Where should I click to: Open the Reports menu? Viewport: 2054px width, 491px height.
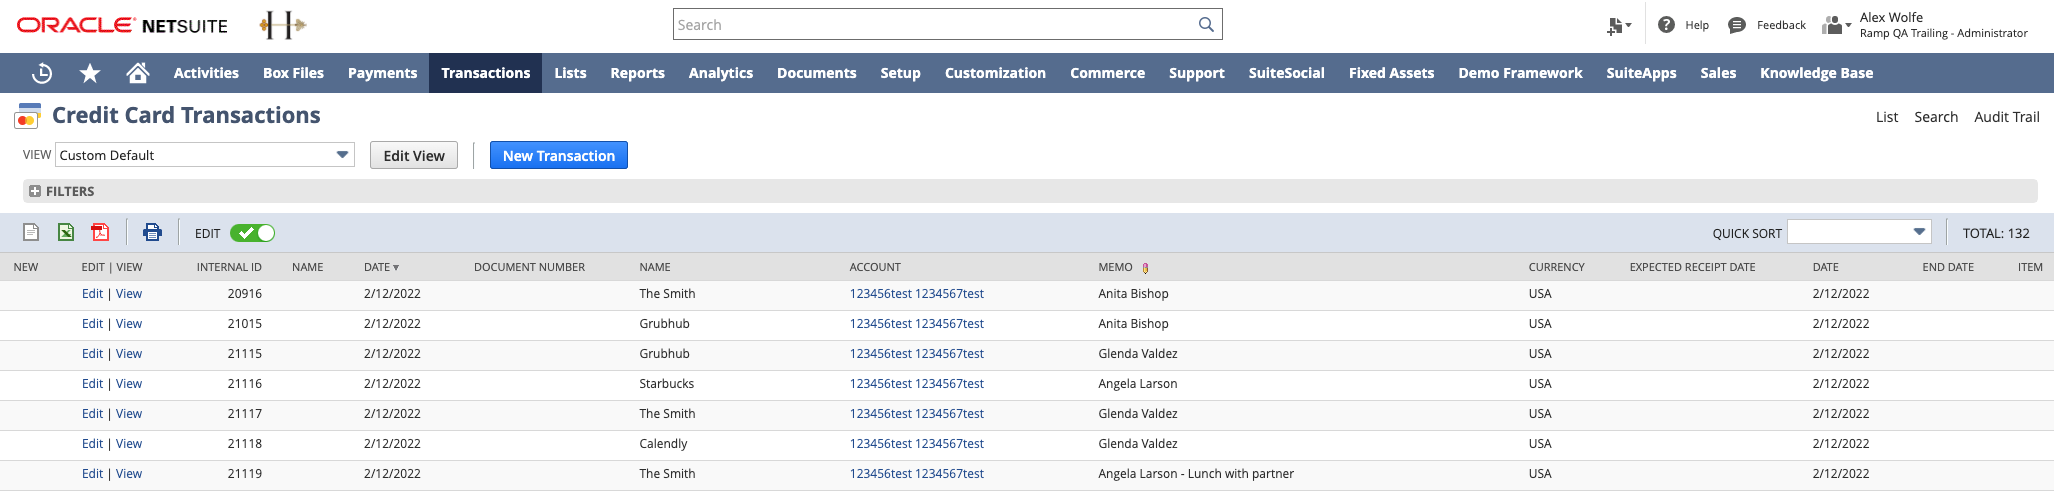pyautogui.click(x=637, y=73)
